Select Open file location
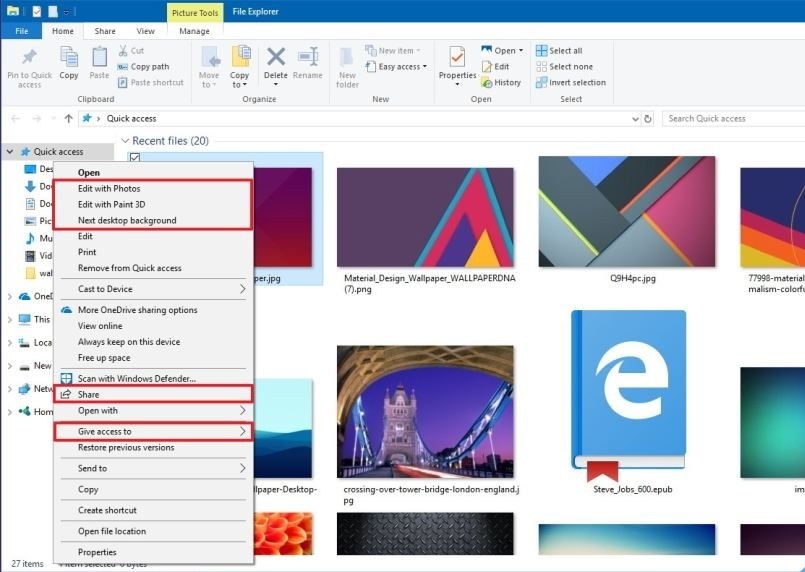 [154, 531]
